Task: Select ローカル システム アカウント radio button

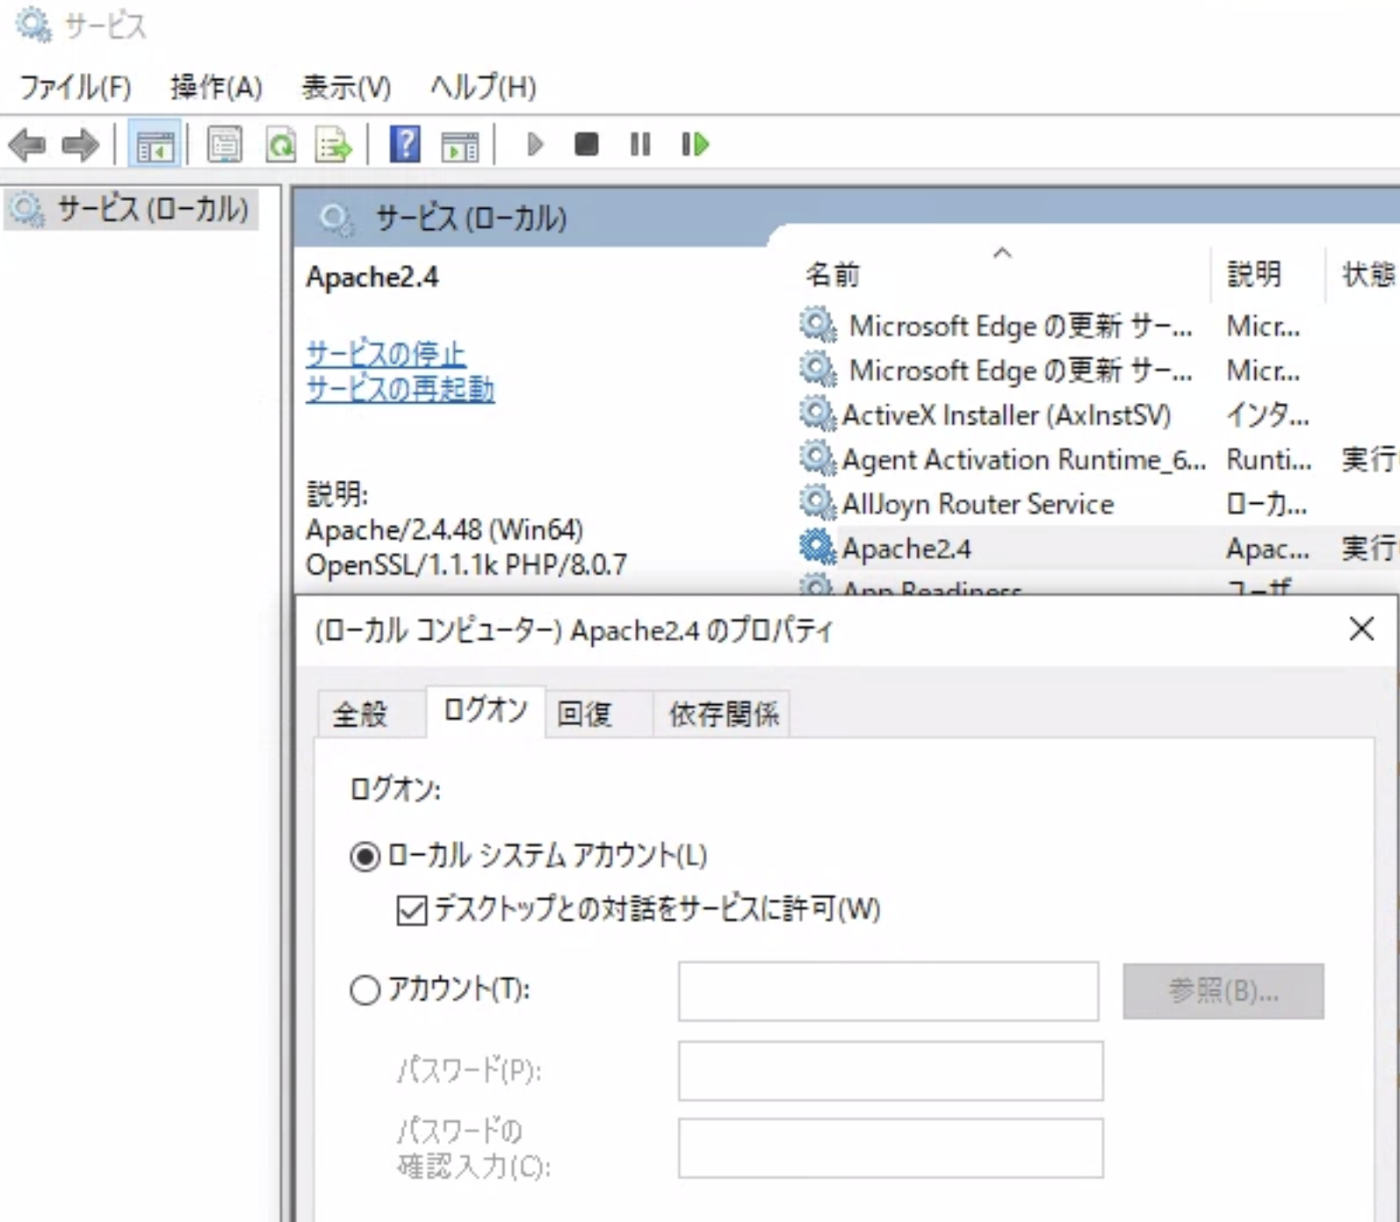Action: coord(365,857)
